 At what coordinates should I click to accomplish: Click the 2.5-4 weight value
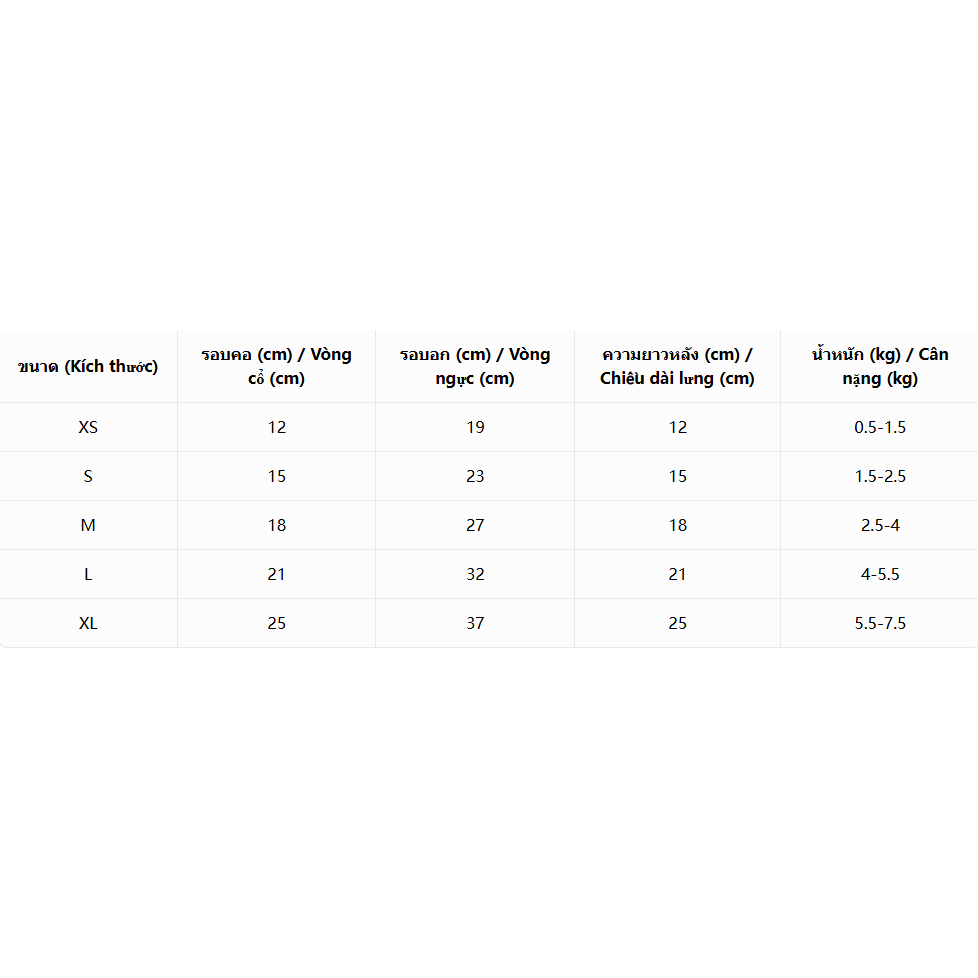click(880, 525)
